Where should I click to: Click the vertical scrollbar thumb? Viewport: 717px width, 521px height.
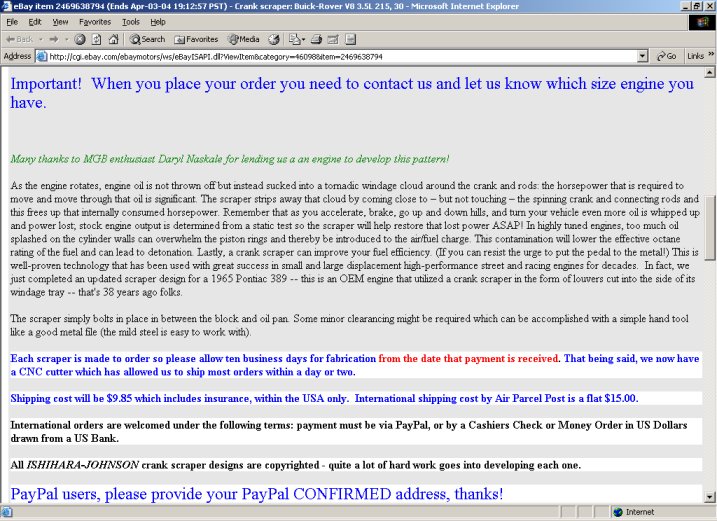pyautogui.click(x=710, y=227)
